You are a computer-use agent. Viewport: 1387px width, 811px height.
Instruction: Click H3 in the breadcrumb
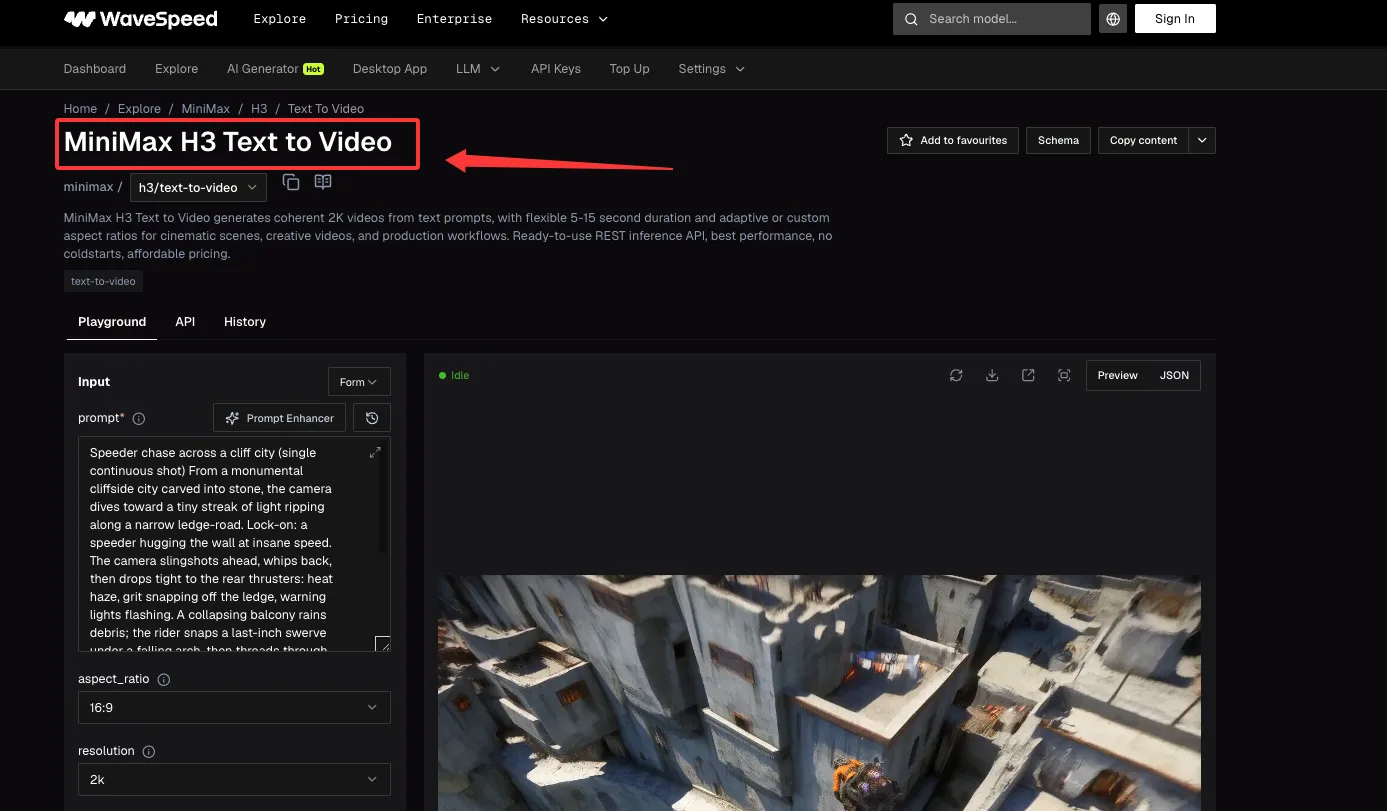[x=259, y=109]
